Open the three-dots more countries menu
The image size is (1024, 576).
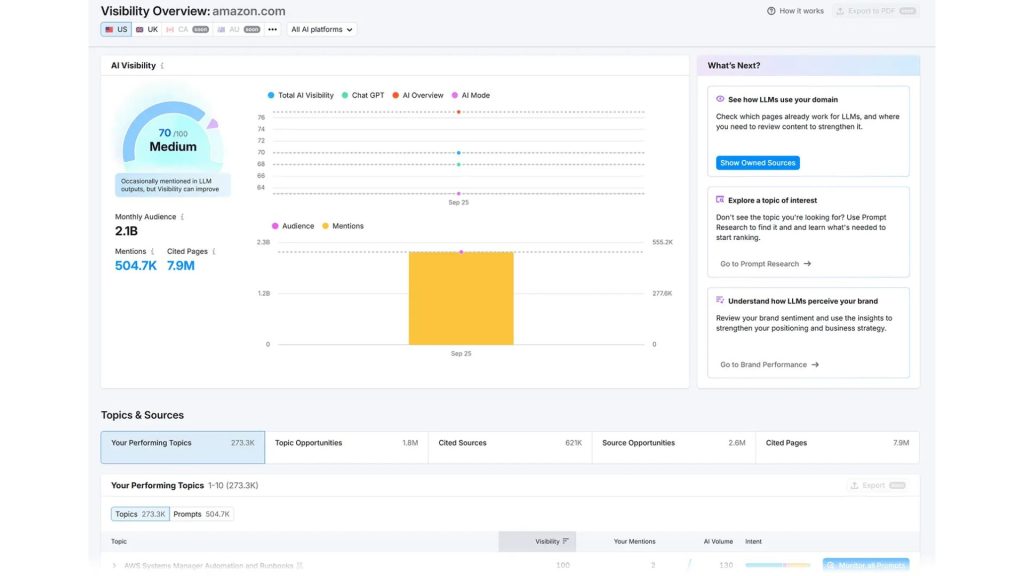[x=272, y=29]
